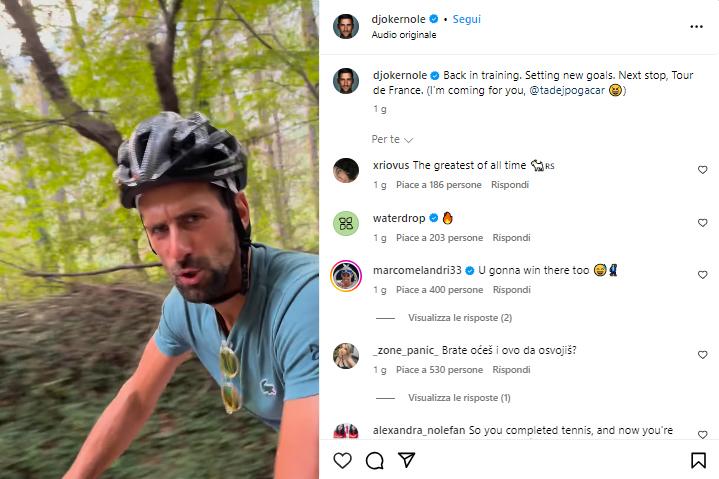Open the @tadejpogacar mention link

click(566, 90)
